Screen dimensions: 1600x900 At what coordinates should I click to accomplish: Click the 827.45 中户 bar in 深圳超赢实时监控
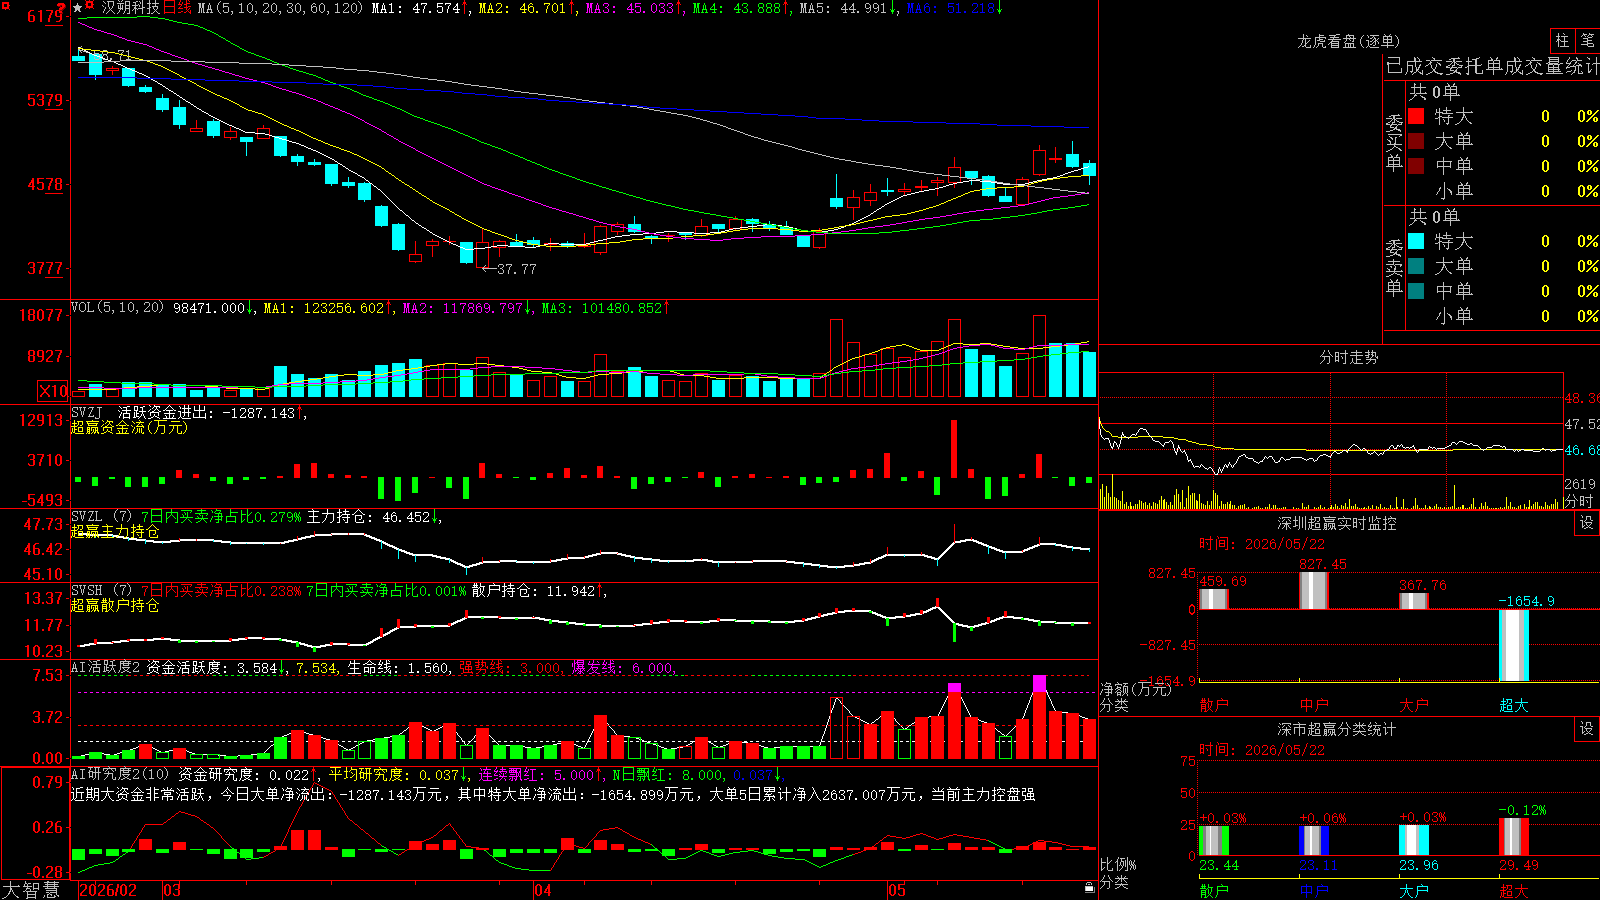(1314, 591)
